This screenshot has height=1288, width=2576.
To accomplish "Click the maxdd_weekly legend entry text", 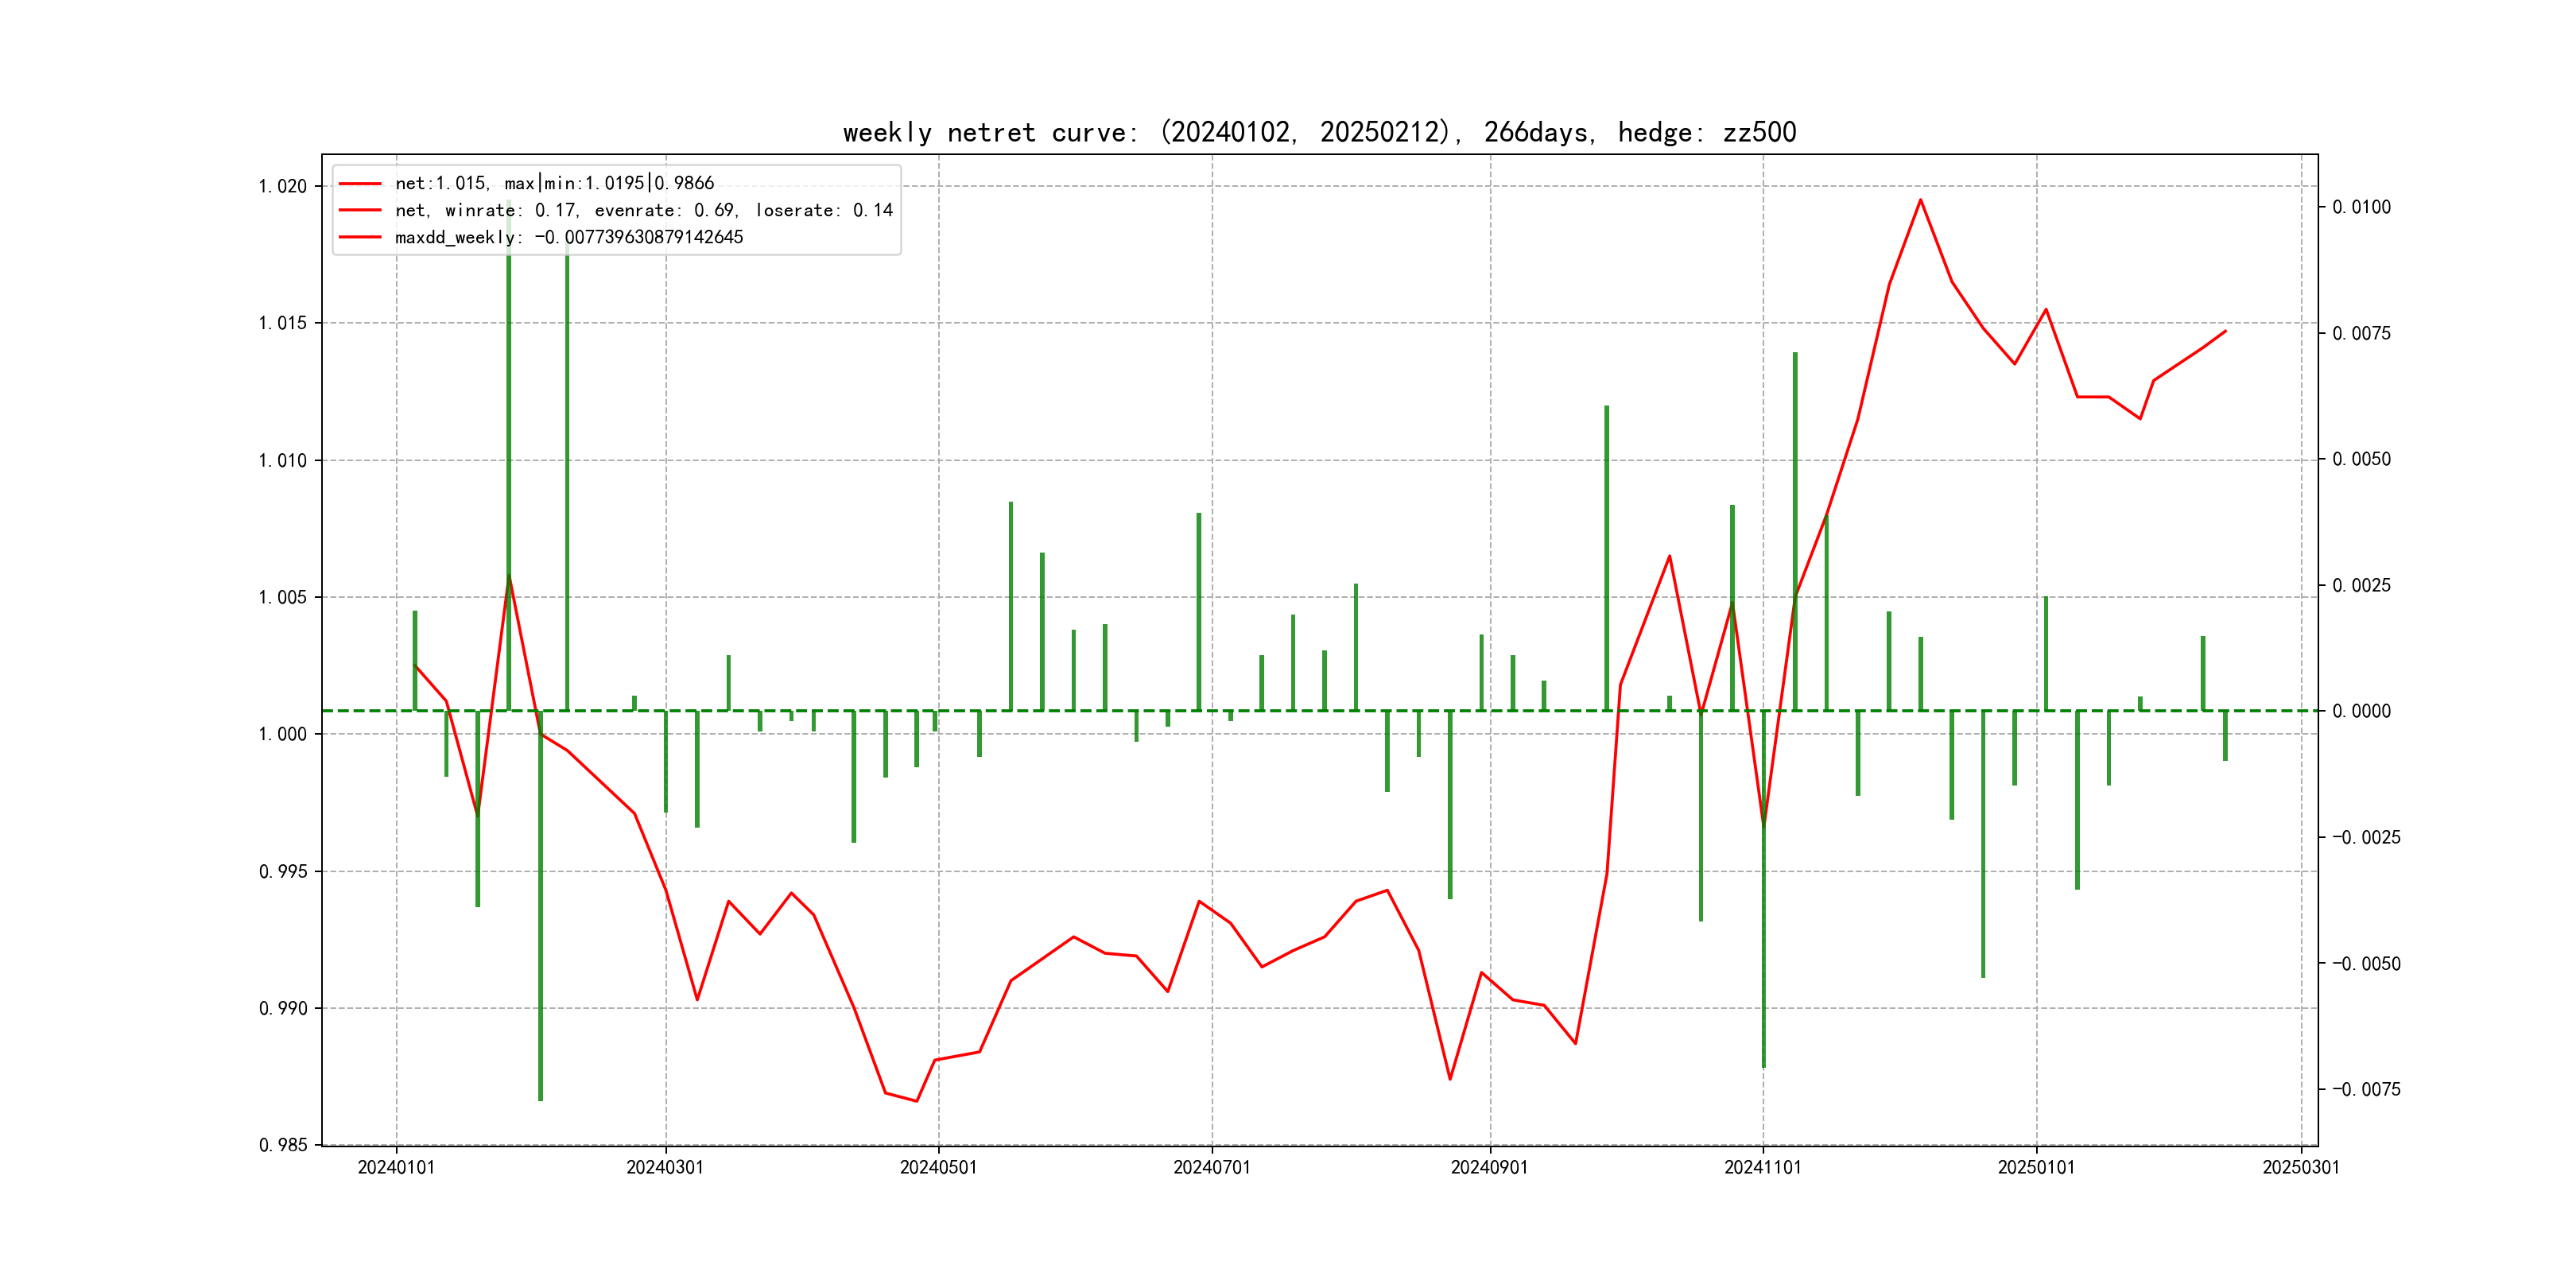I will point(568,237).
